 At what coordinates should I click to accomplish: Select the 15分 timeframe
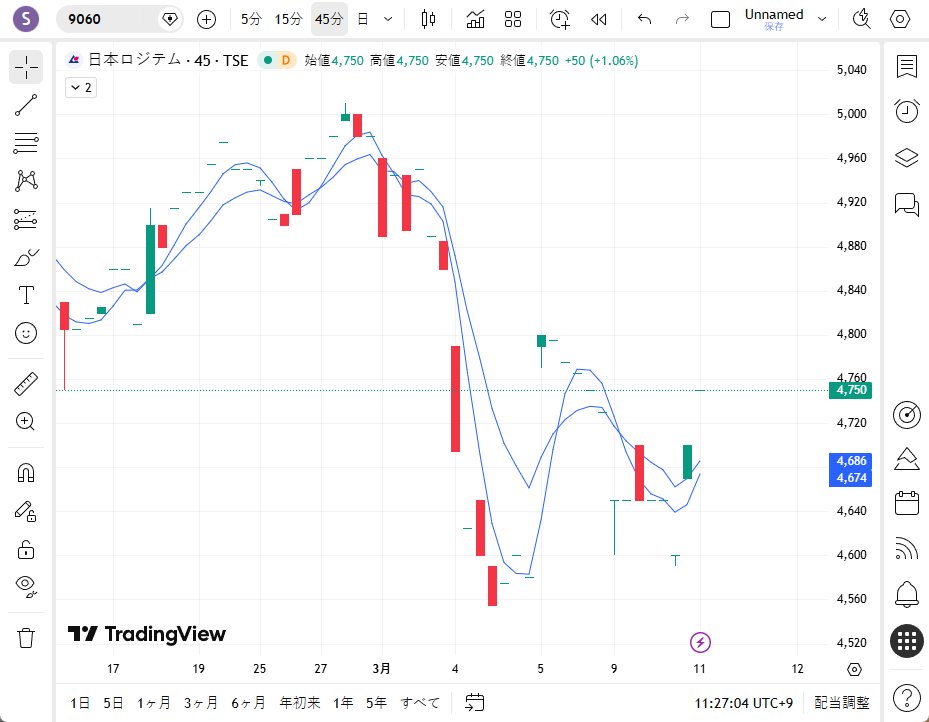point(289,20)
